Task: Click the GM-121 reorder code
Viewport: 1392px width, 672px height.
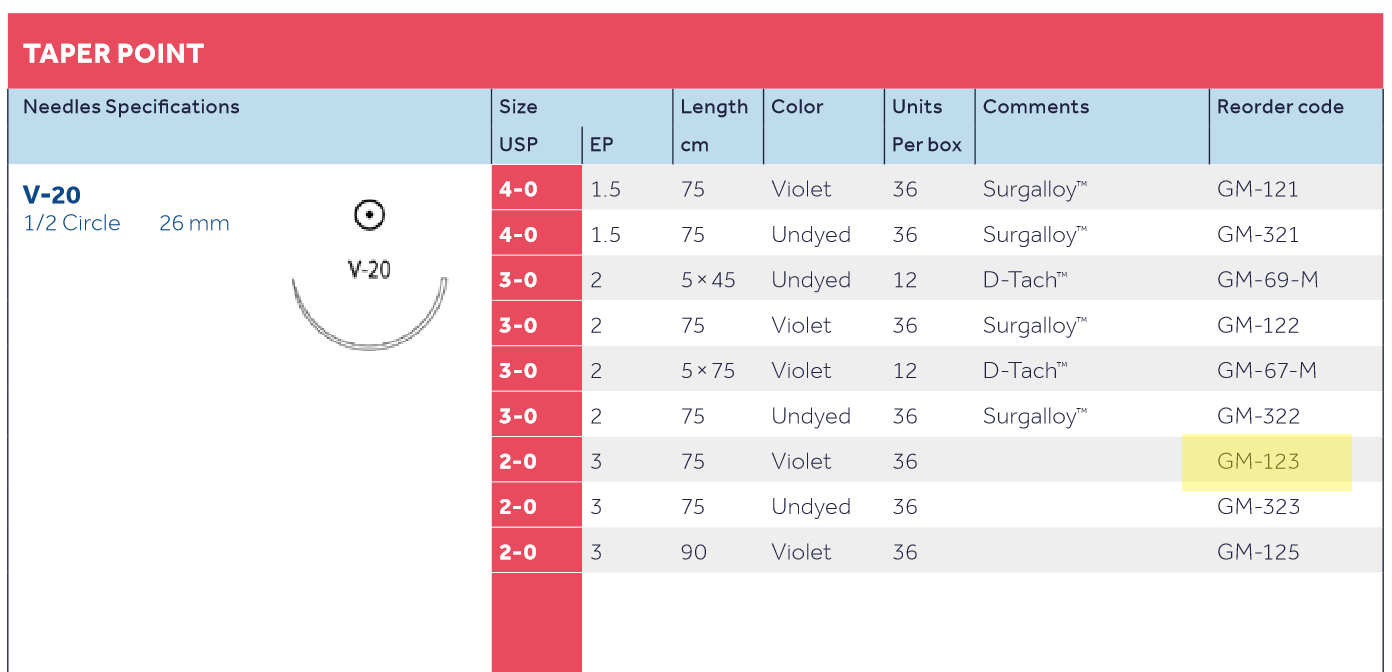Action: tap(1258, 189)
